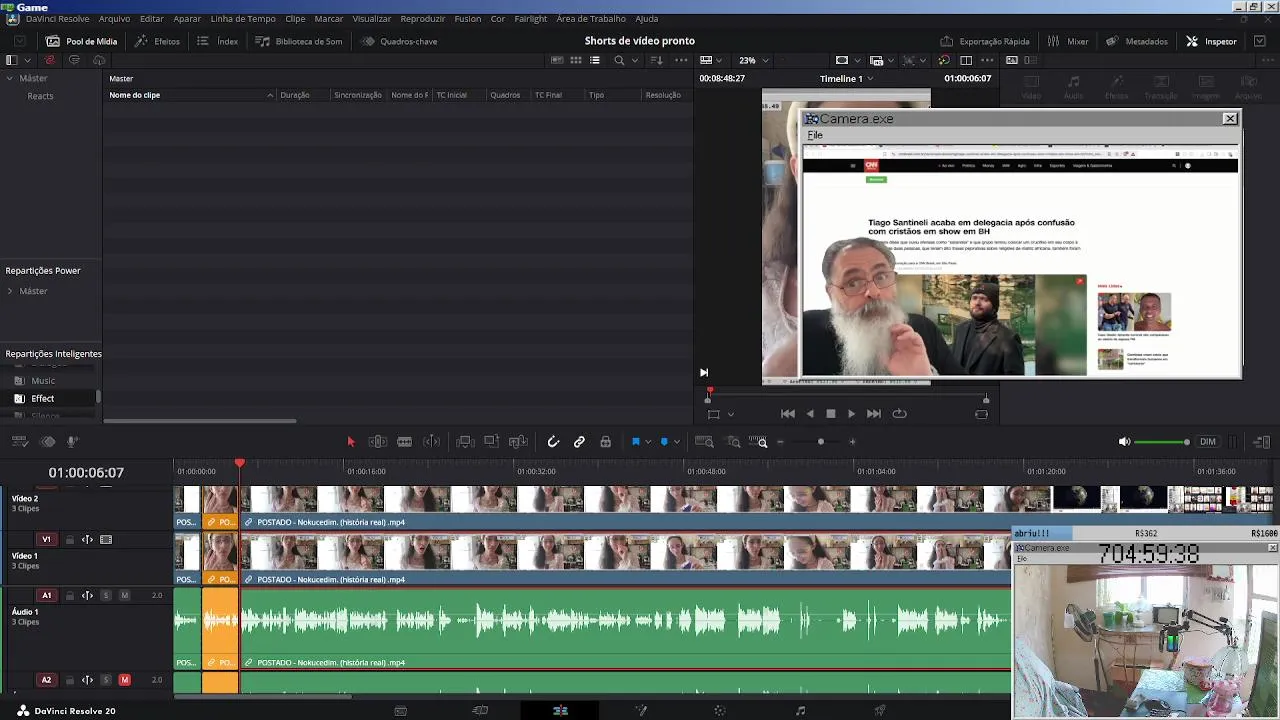Screen dimensions: 1280x720
Task: Add a blue Marker at playhead
Action: [663, 441]
